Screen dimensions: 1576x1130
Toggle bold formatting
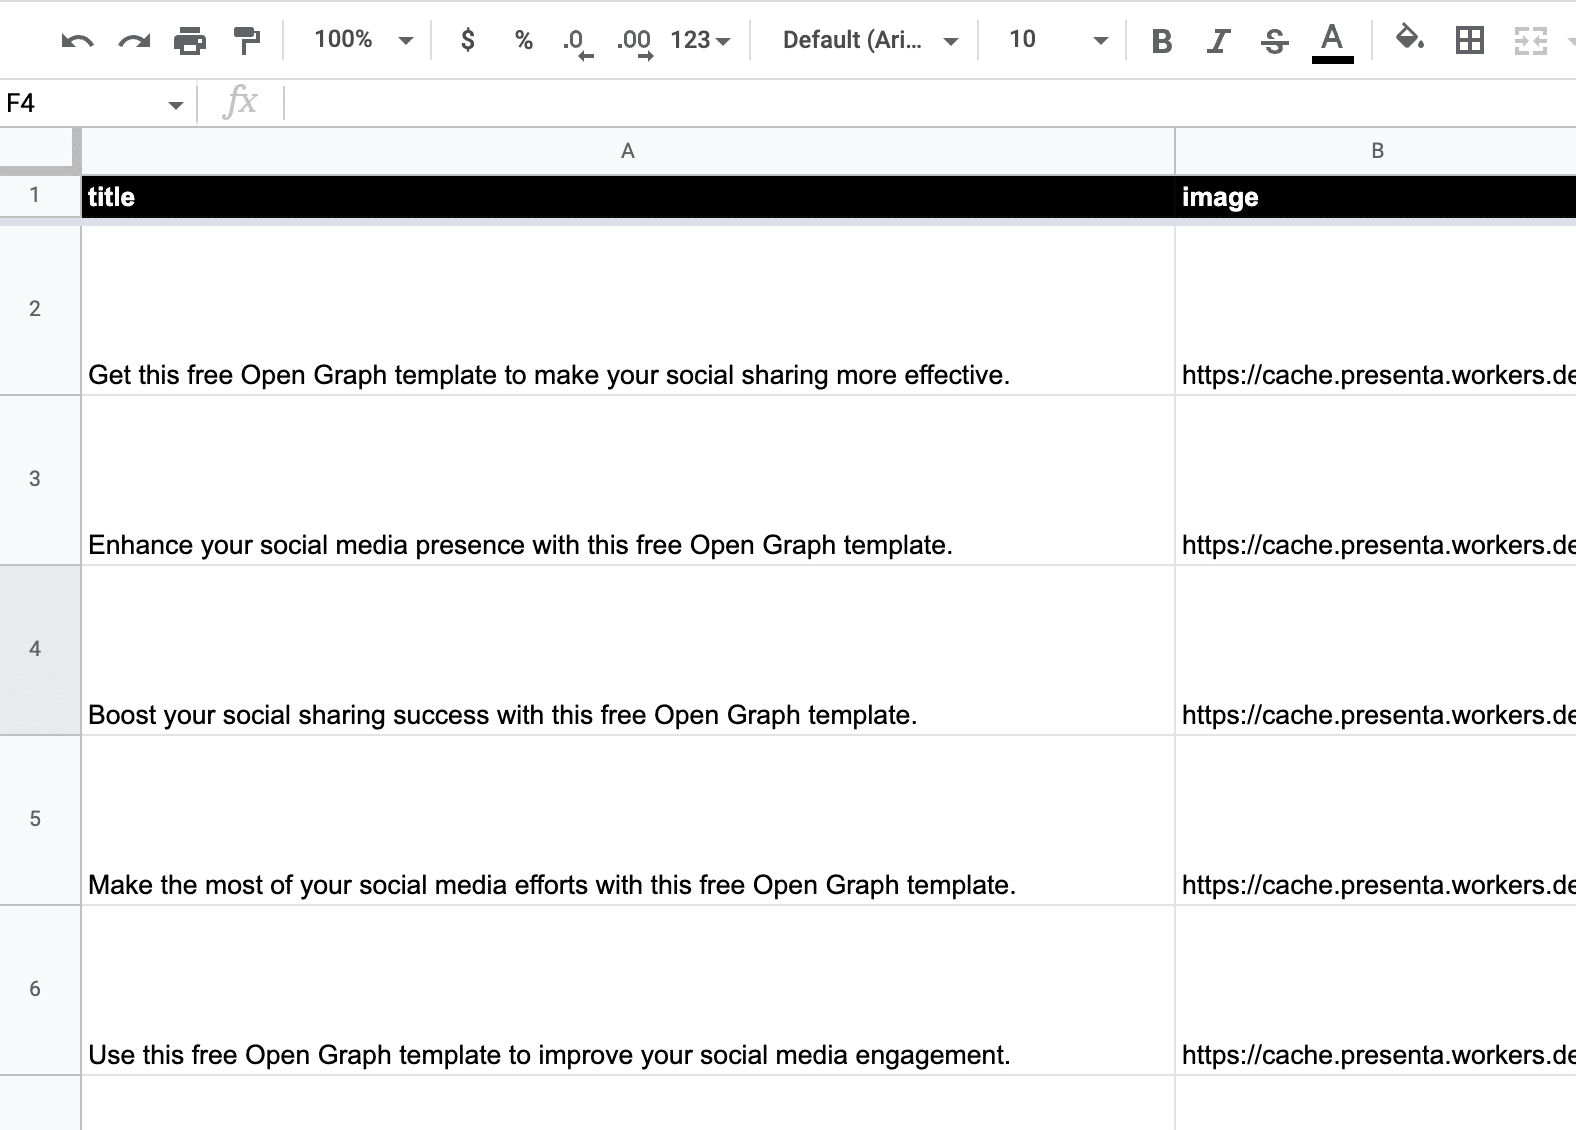[x=1161, y=41]
